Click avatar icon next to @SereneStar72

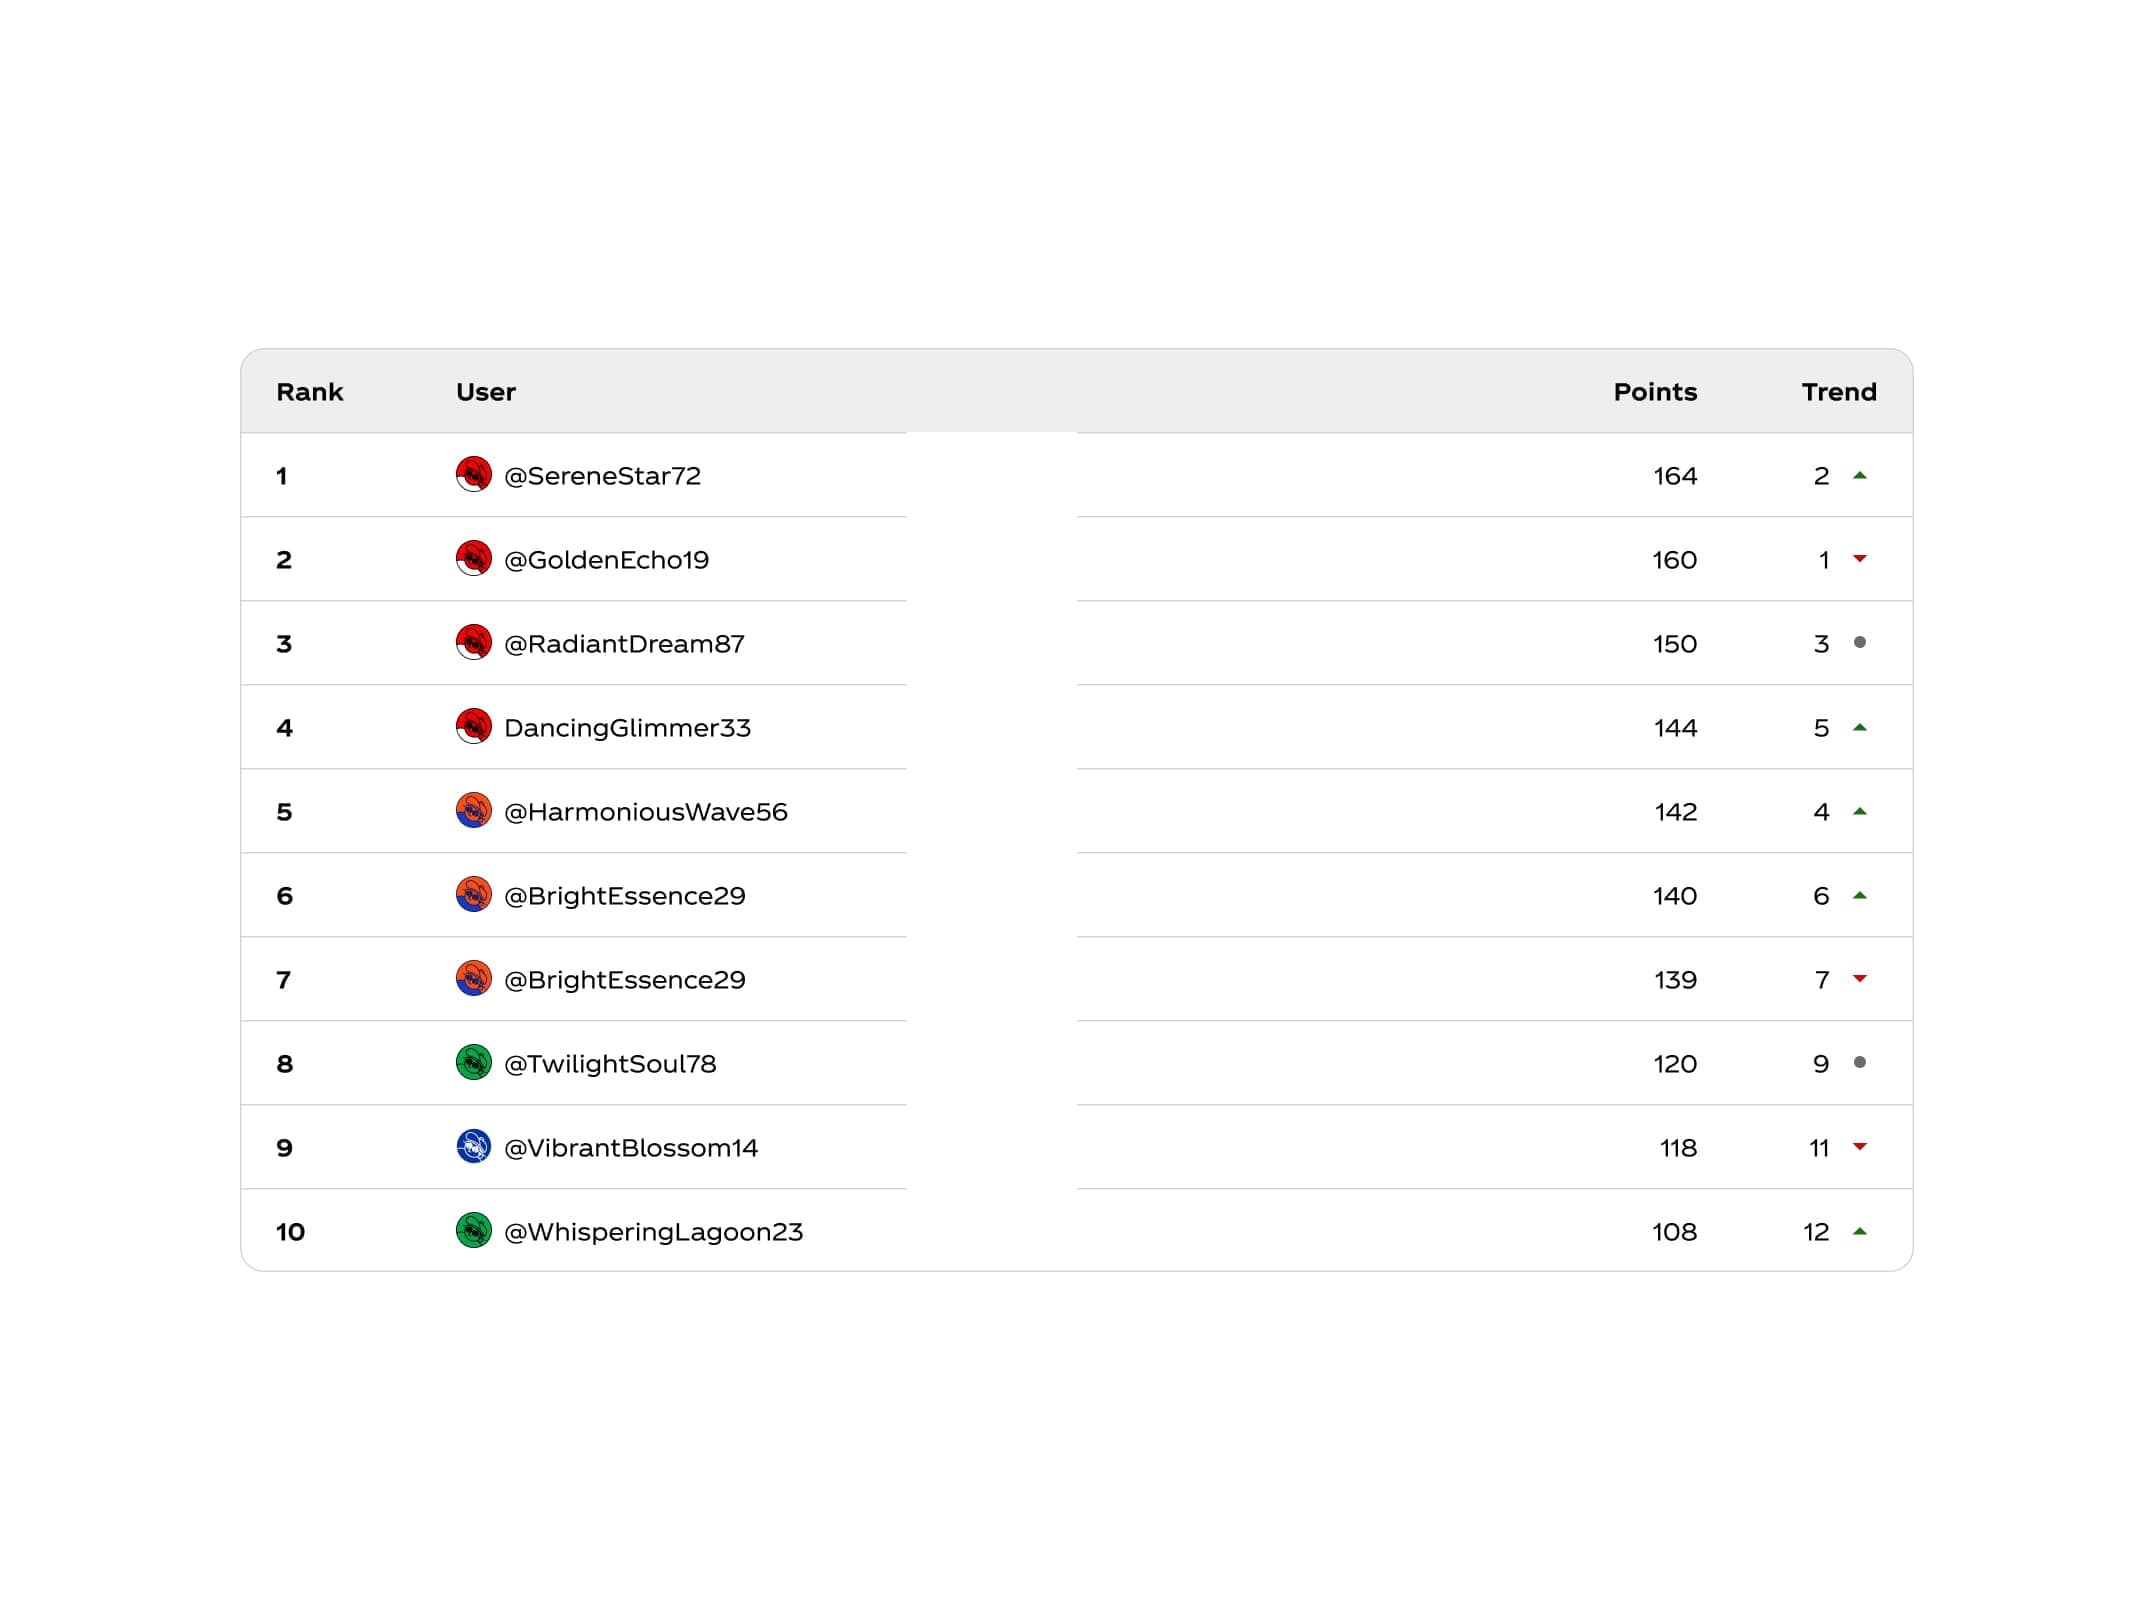coord(473,475)
